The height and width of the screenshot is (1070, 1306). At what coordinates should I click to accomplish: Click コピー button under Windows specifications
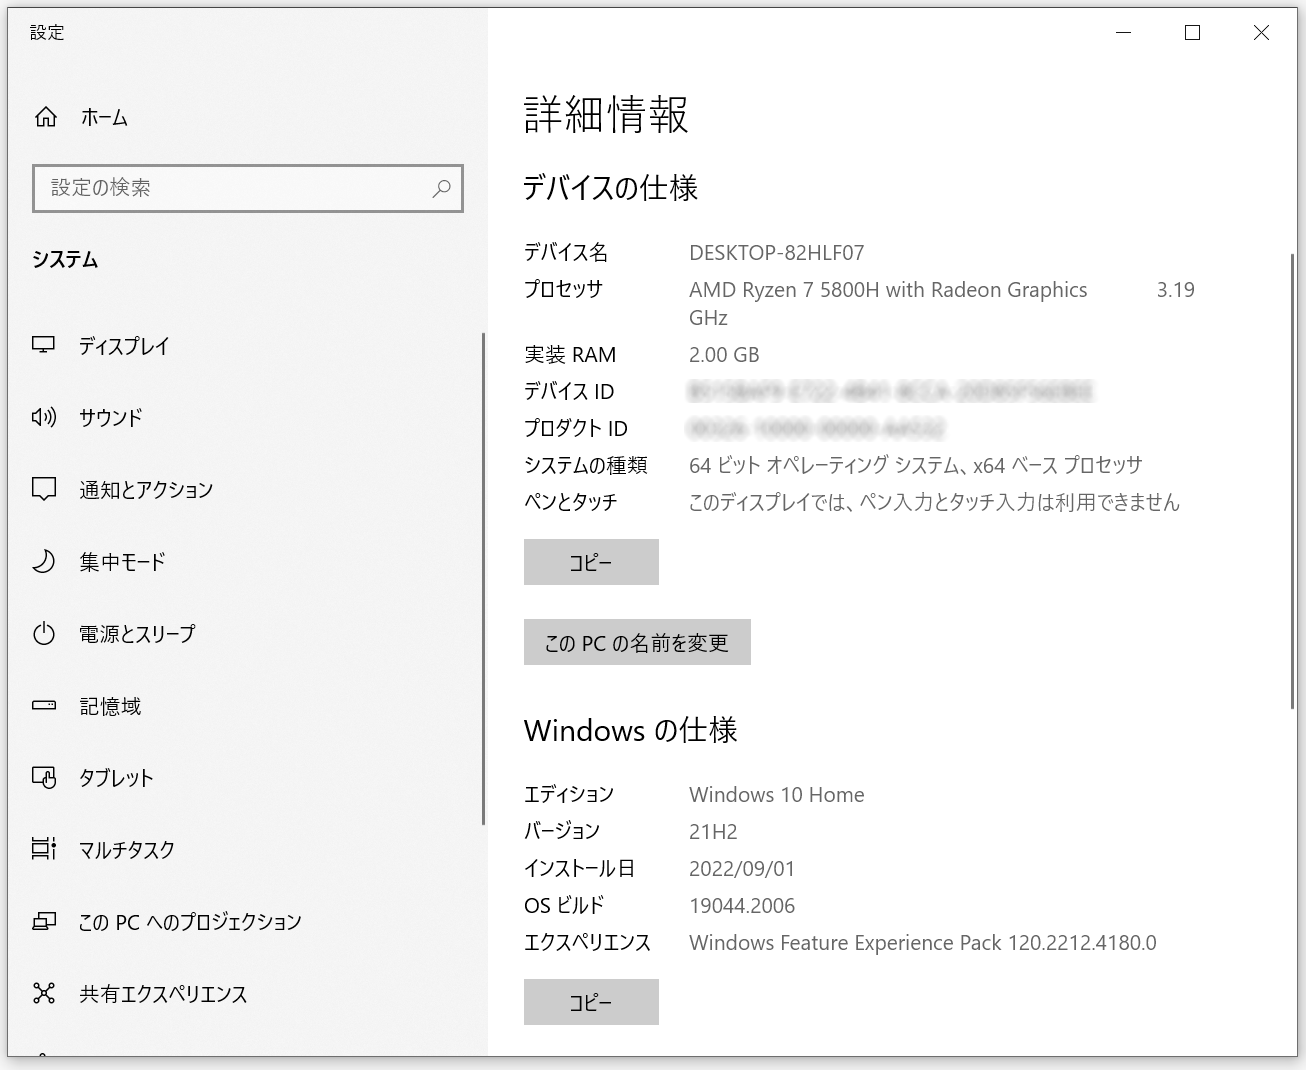coord(591,1002)
